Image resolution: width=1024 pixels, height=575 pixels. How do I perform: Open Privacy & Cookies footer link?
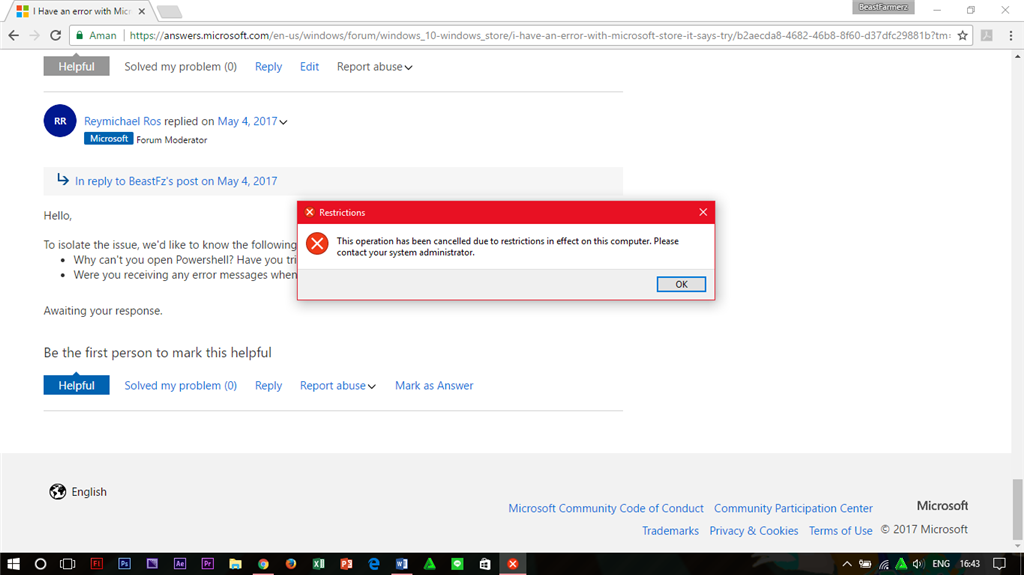pos(754,531)
